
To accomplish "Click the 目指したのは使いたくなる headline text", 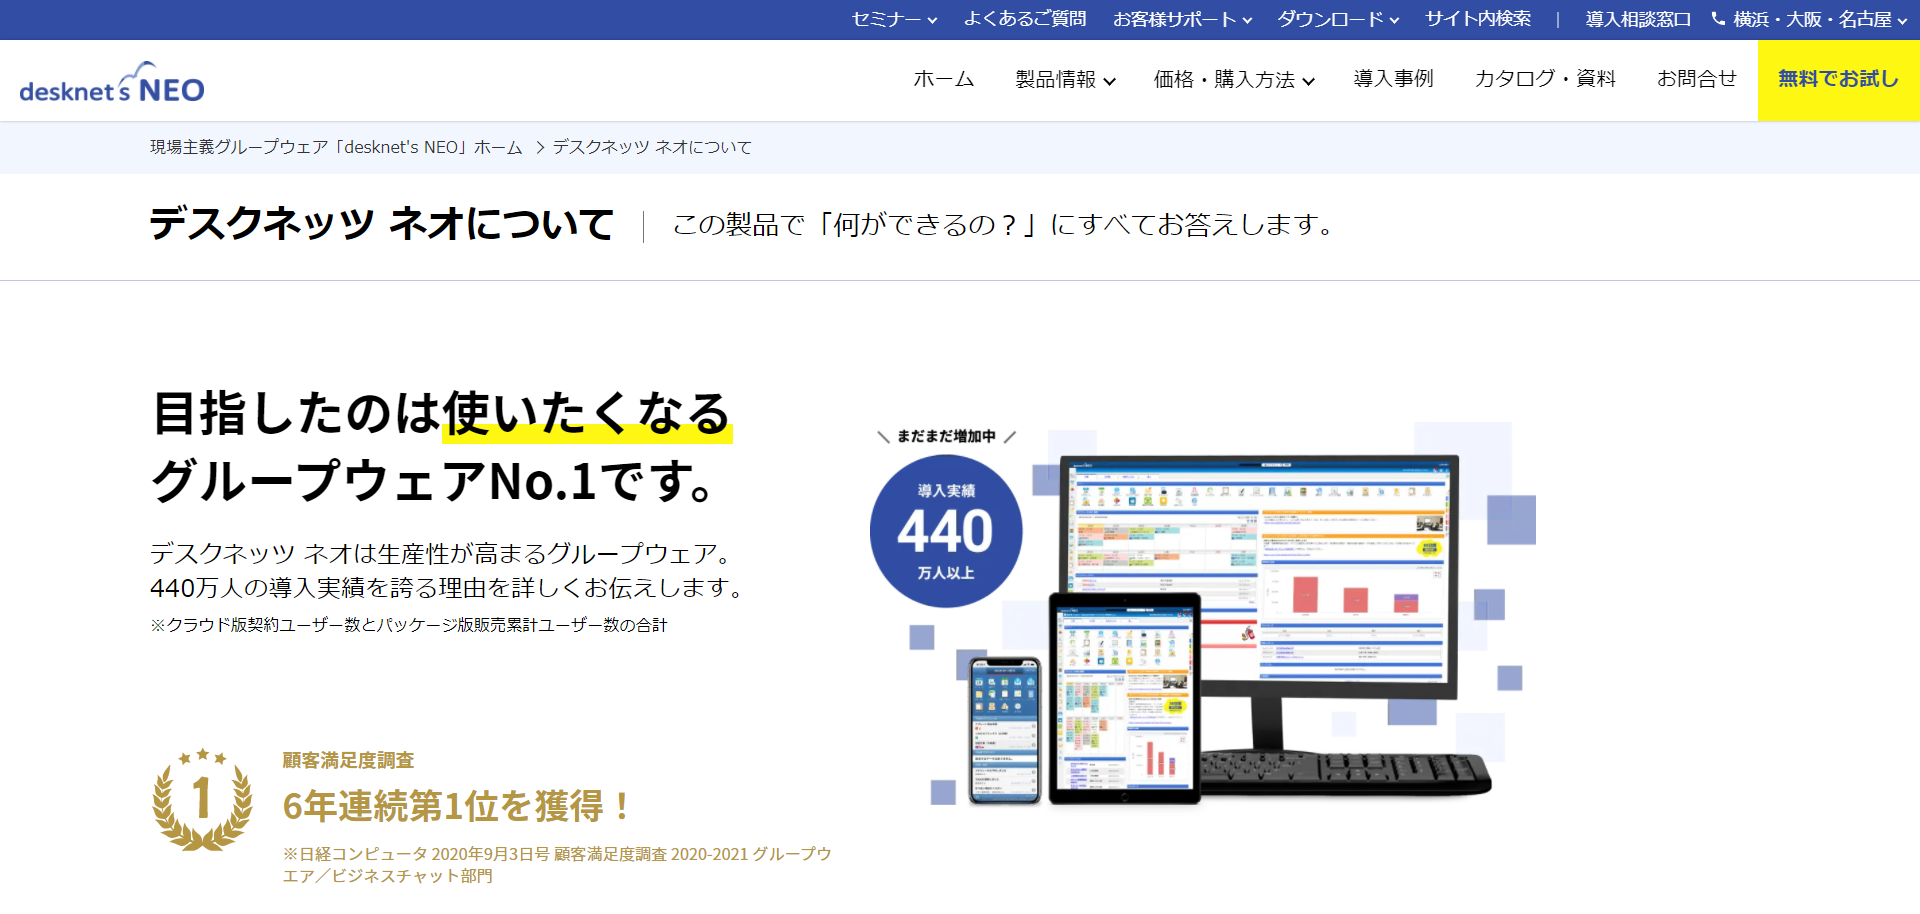I will [441, 413].
